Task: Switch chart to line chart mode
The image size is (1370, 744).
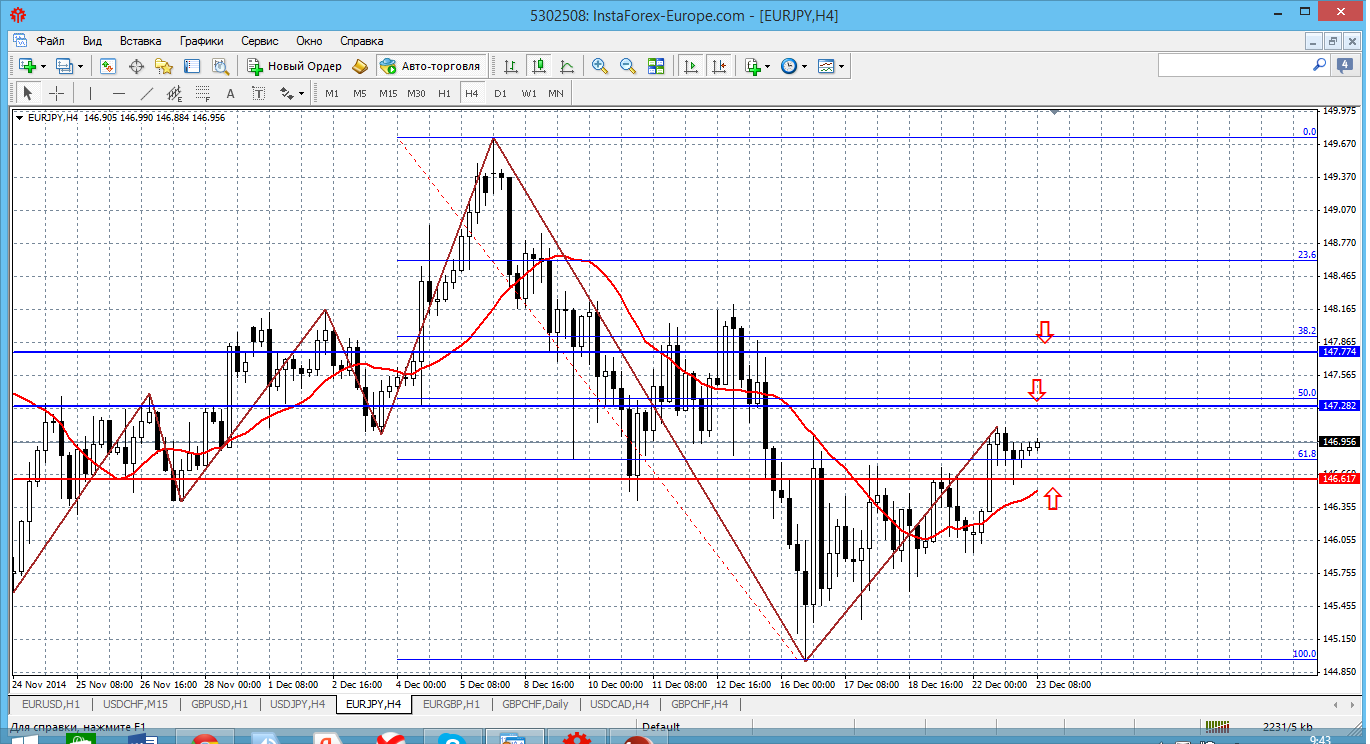Action: pyautogui.click(x=567, y=66)
